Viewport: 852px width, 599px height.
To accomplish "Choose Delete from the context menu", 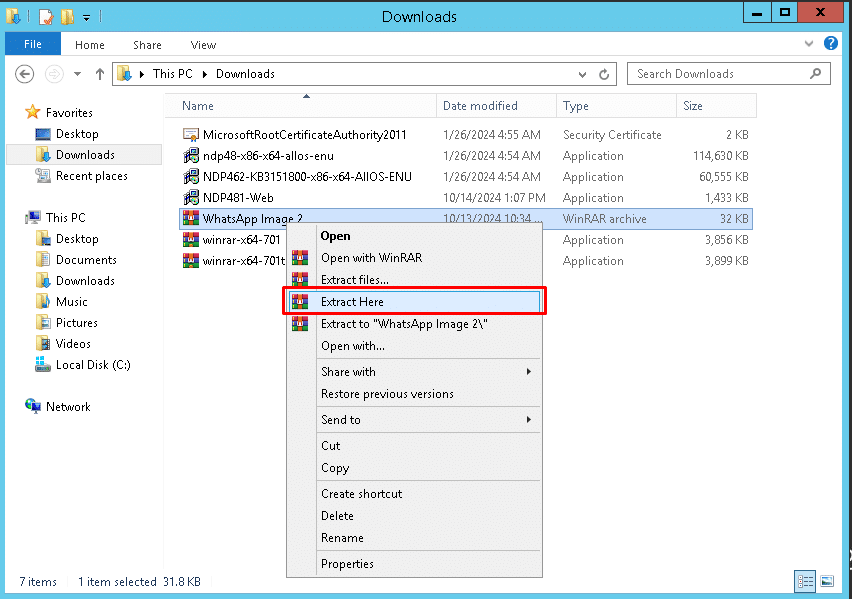I will [337, 516].
